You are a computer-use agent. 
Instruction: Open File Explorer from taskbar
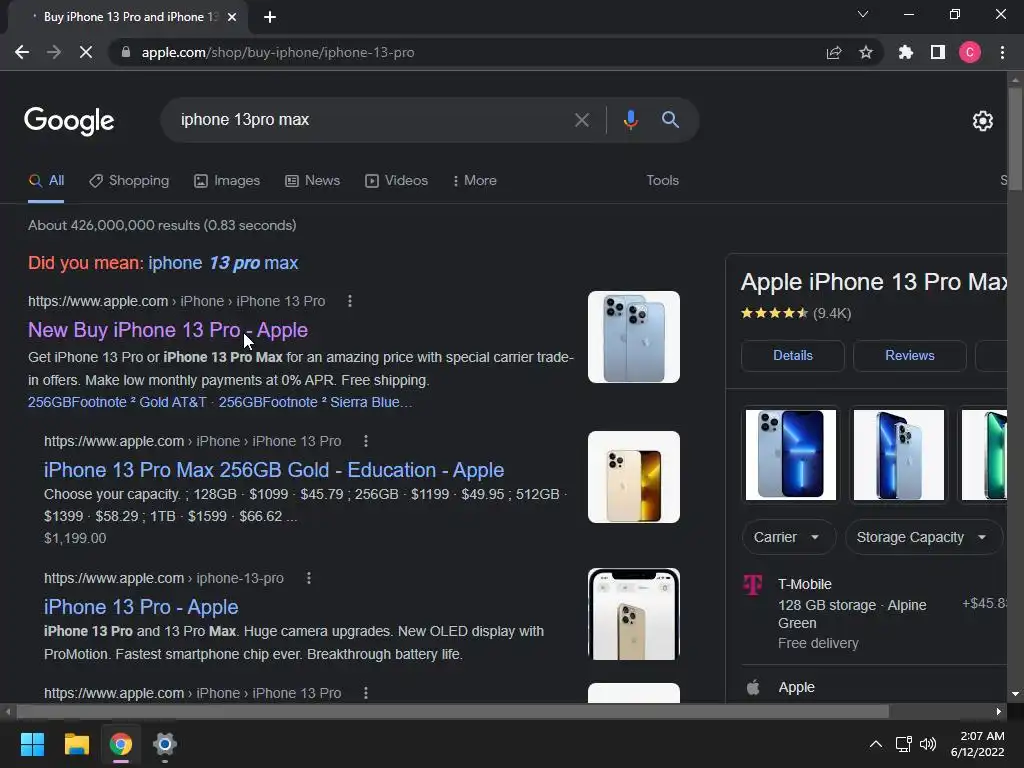76,744
